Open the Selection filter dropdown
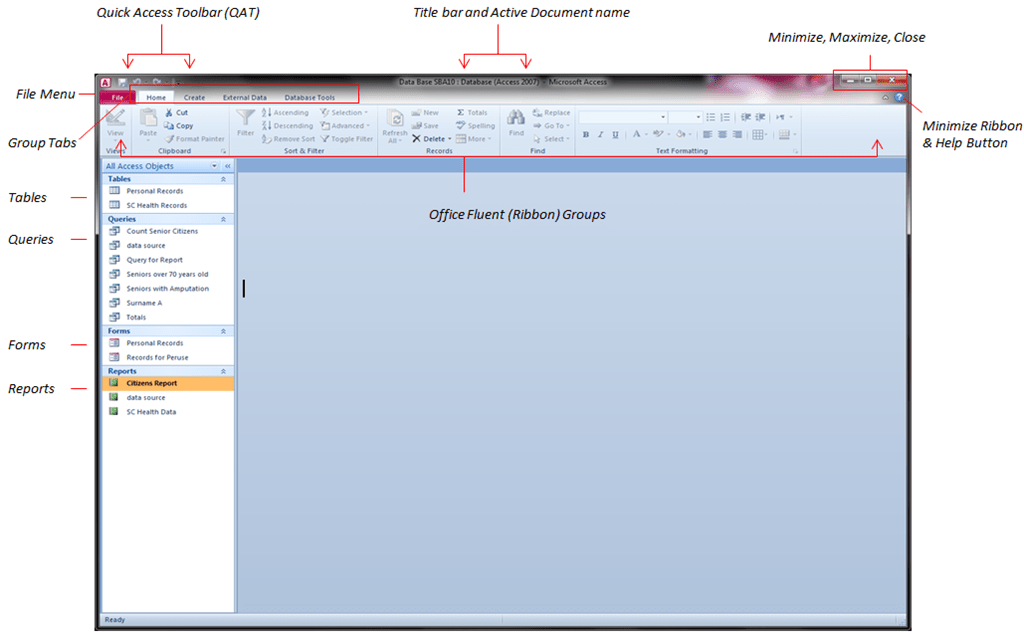Screen dimensions: 1024x632 tap(344, 112)
